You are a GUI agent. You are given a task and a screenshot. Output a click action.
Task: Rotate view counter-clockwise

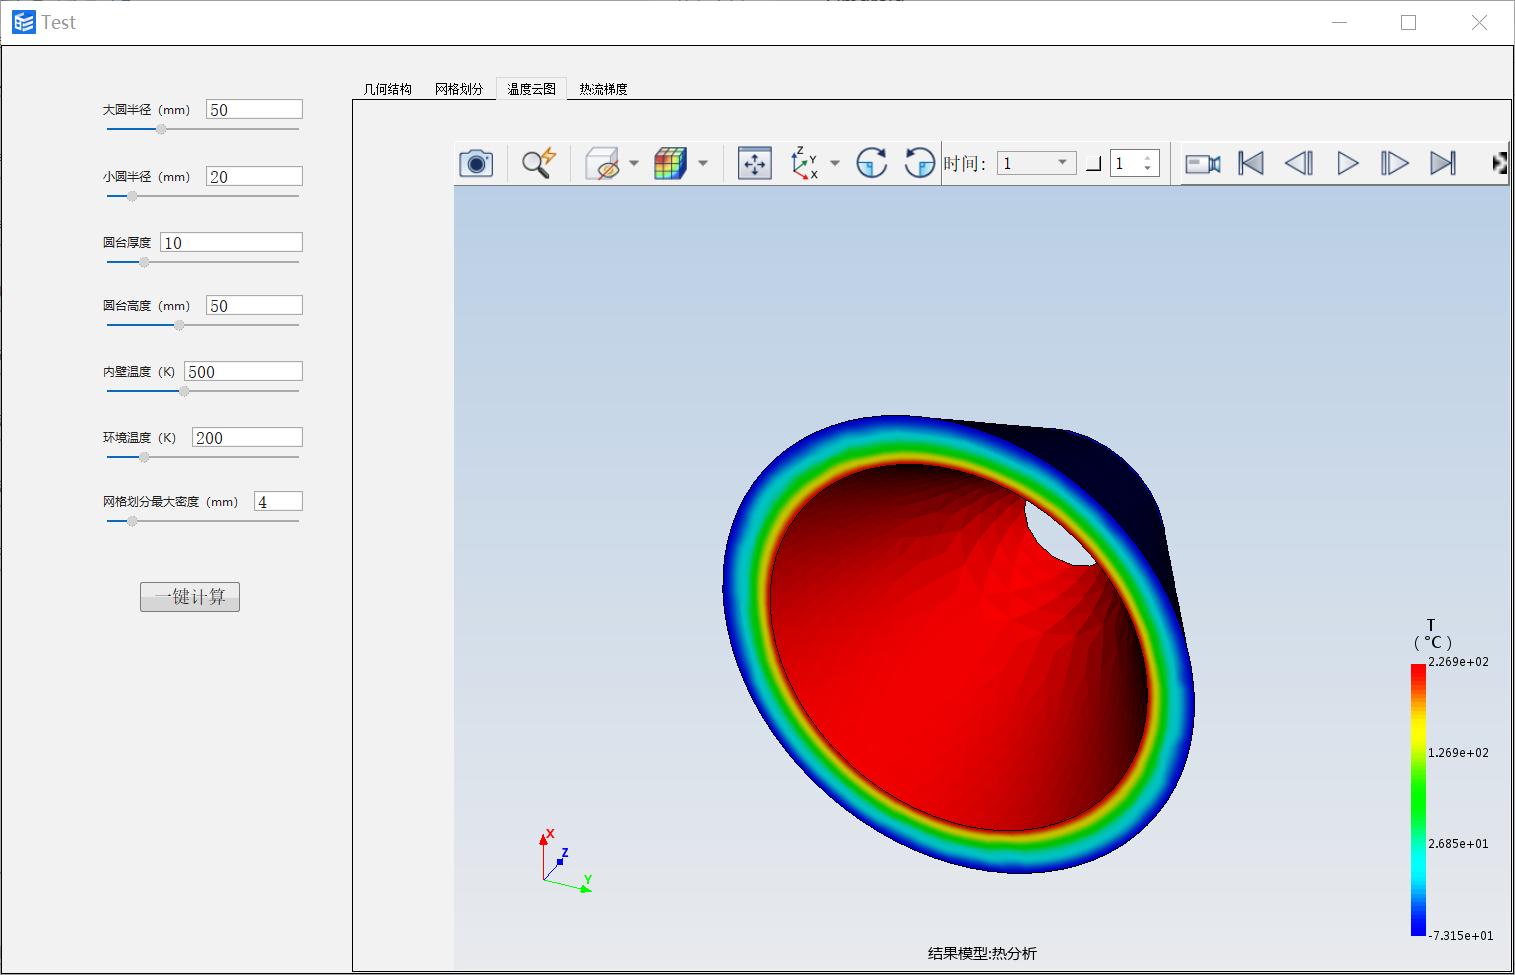point(919,163)
